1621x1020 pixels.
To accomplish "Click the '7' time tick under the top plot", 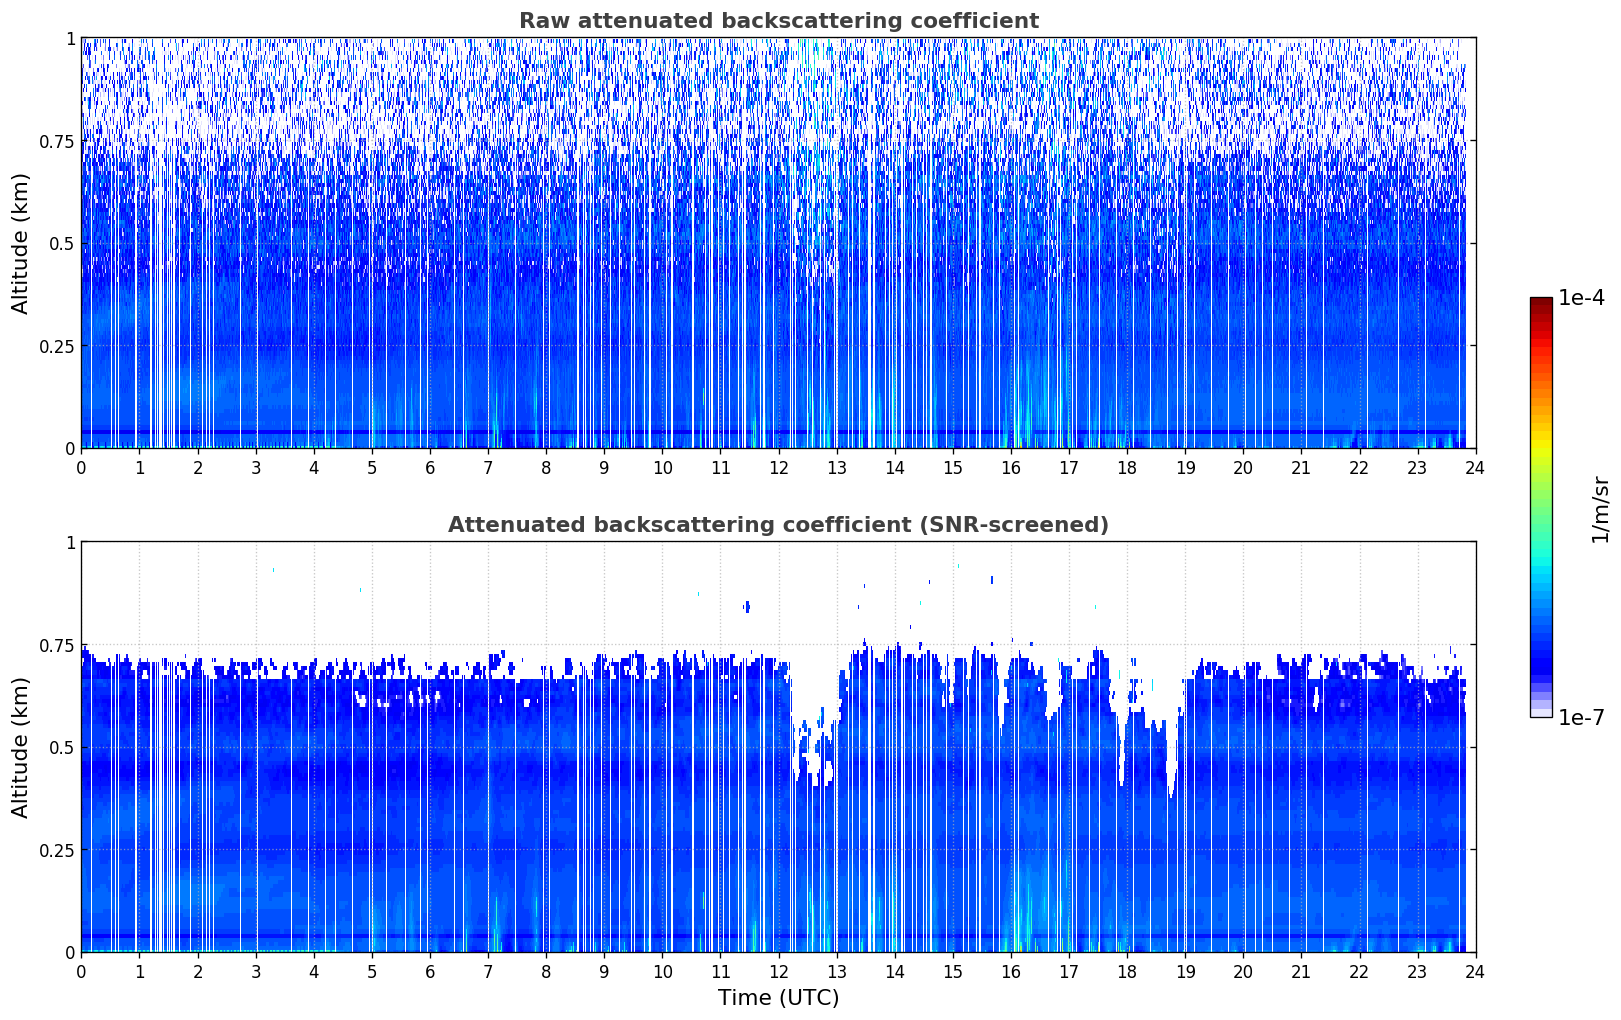I will pos(488,467).
